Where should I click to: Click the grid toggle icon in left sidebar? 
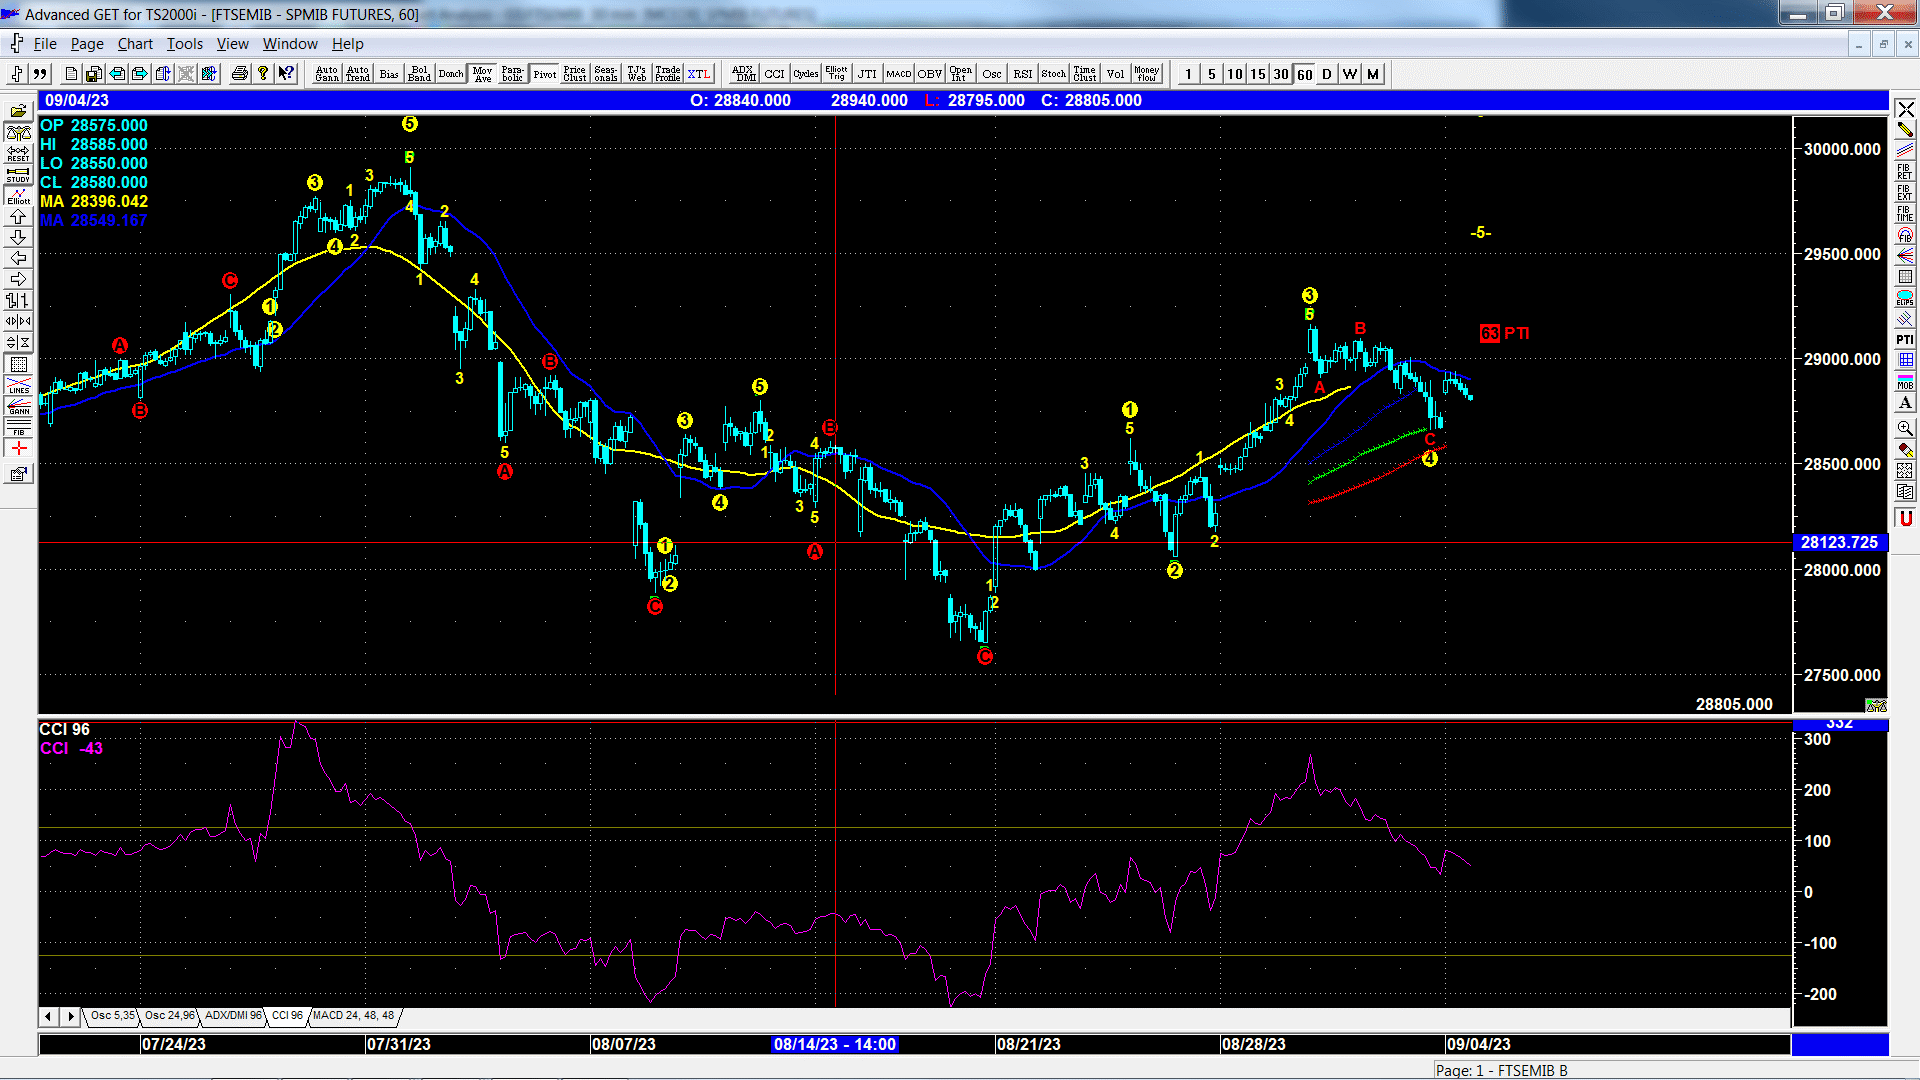18,364
